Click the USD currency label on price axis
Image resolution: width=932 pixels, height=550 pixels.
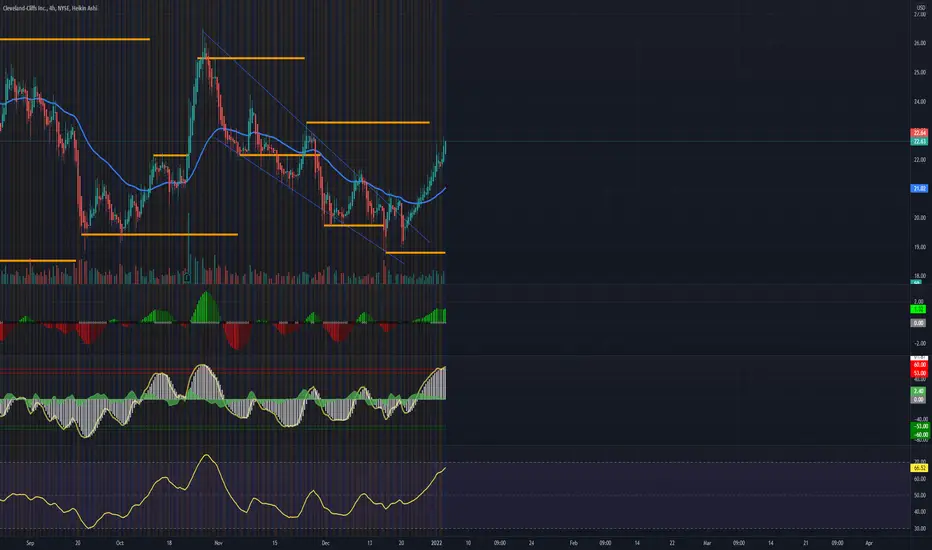point(921,7)
